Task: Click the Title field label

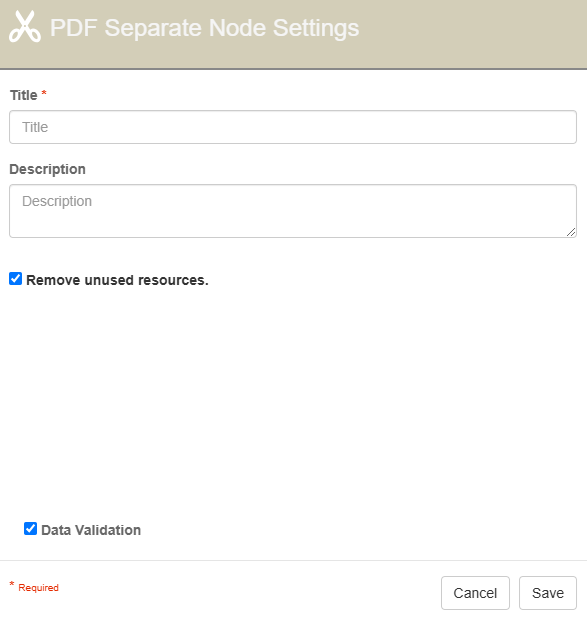Action: 24,95
